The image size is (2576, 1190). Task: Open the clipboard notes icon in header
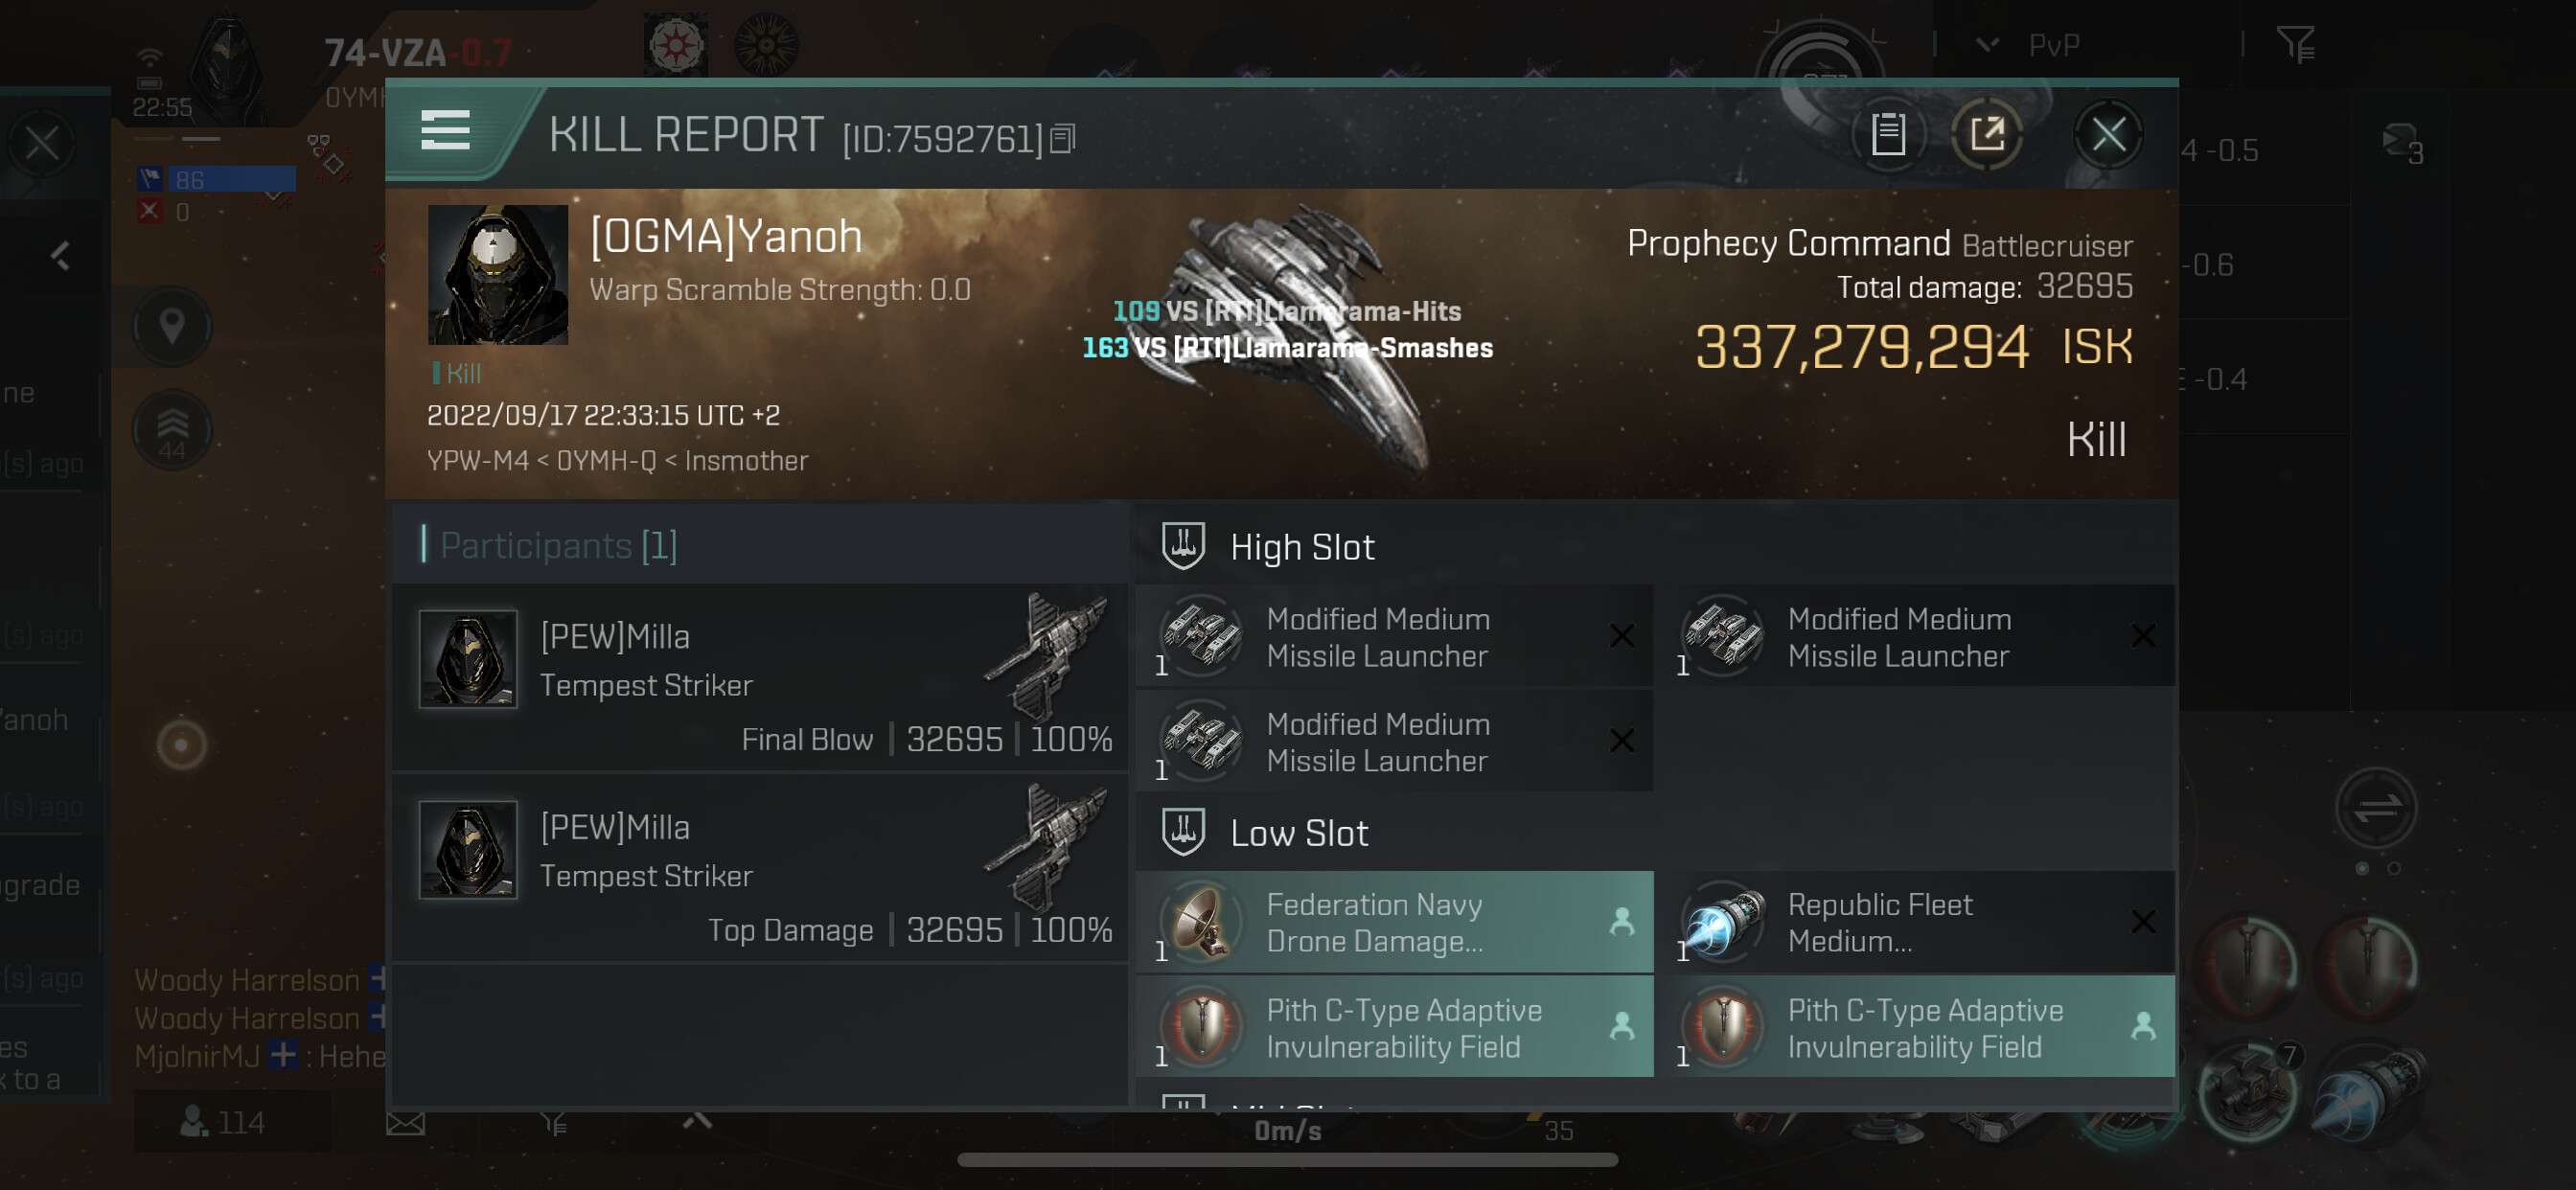[1888, 134]
